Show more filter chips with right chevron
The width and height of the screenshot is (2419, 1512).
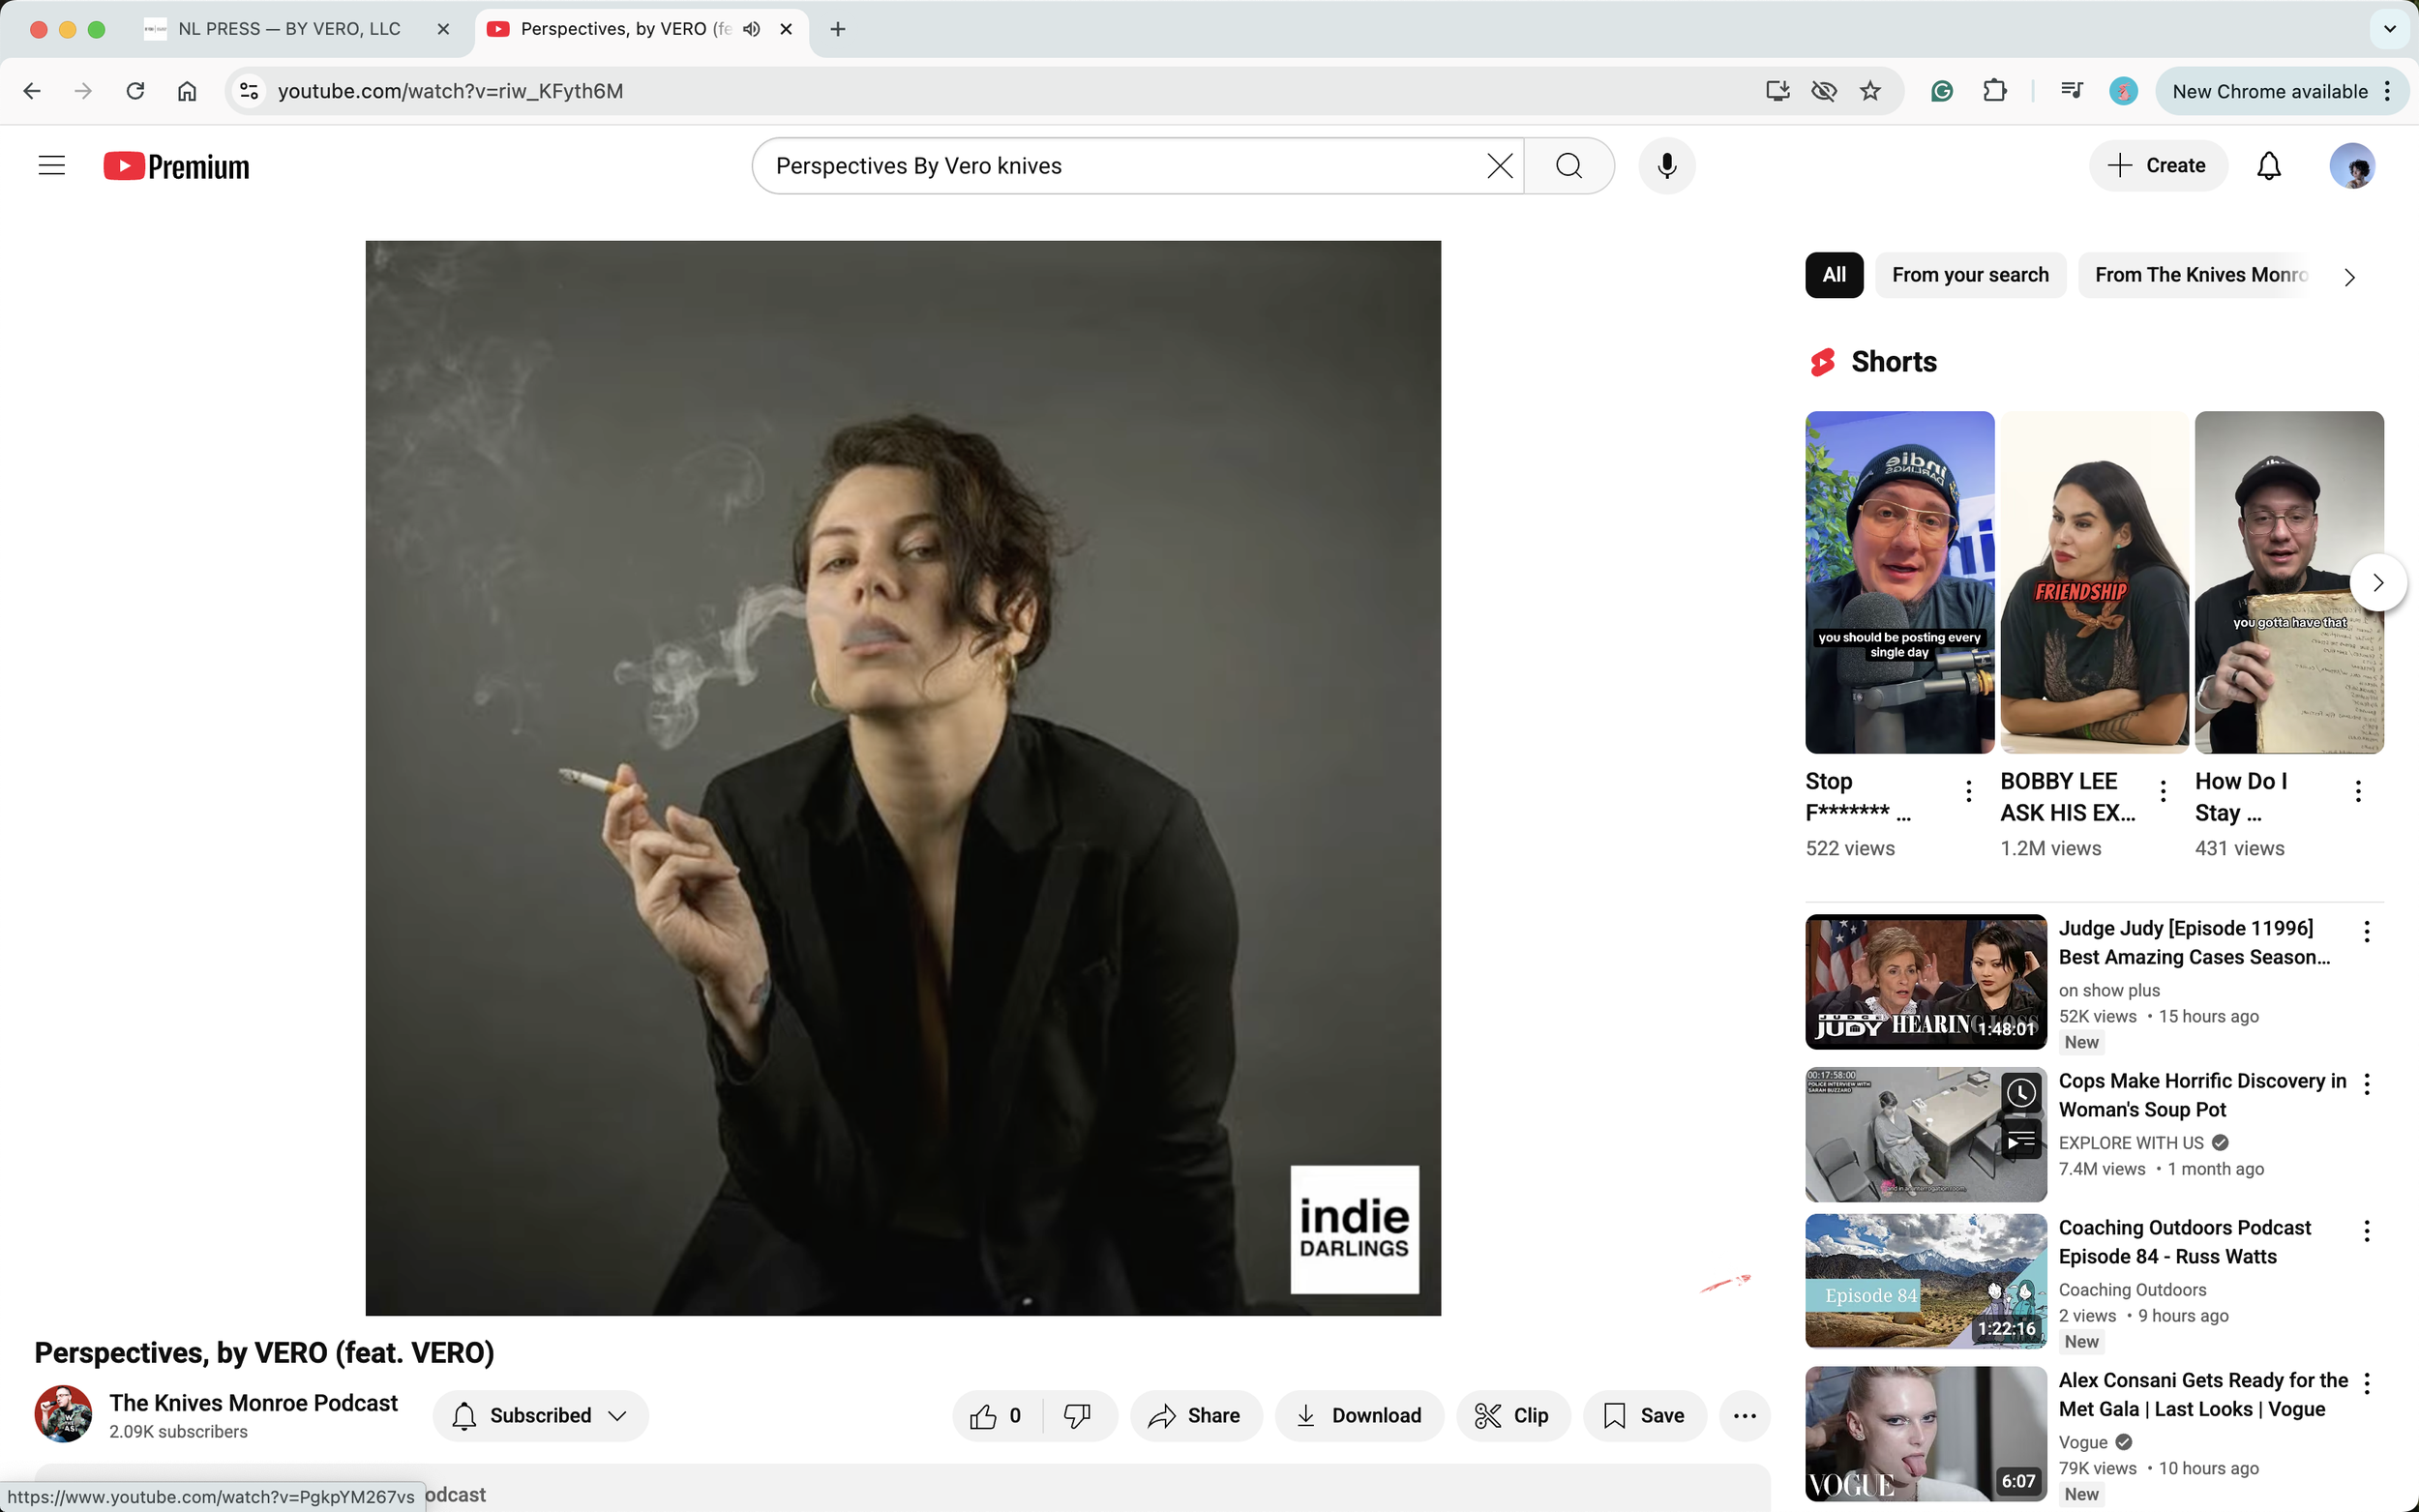click(x=2350, y=277)
